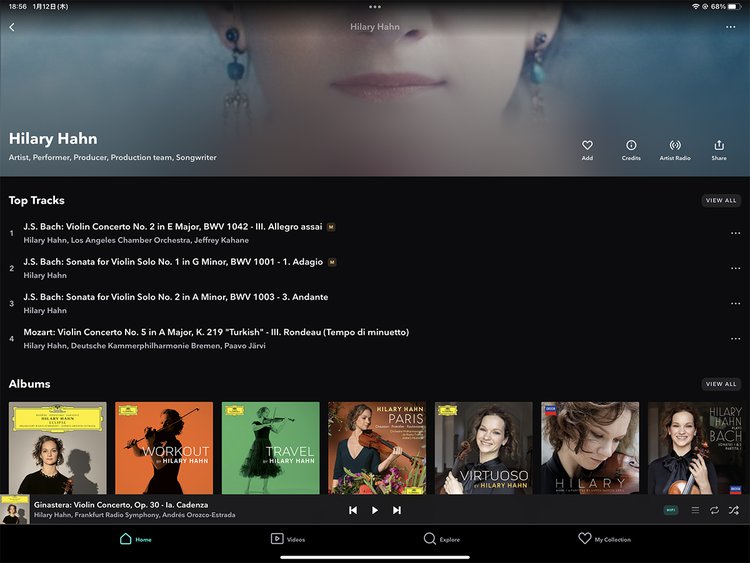Toggle shuffle mode
Viewport: 750px width, 563px height.
tap(734, 510)
